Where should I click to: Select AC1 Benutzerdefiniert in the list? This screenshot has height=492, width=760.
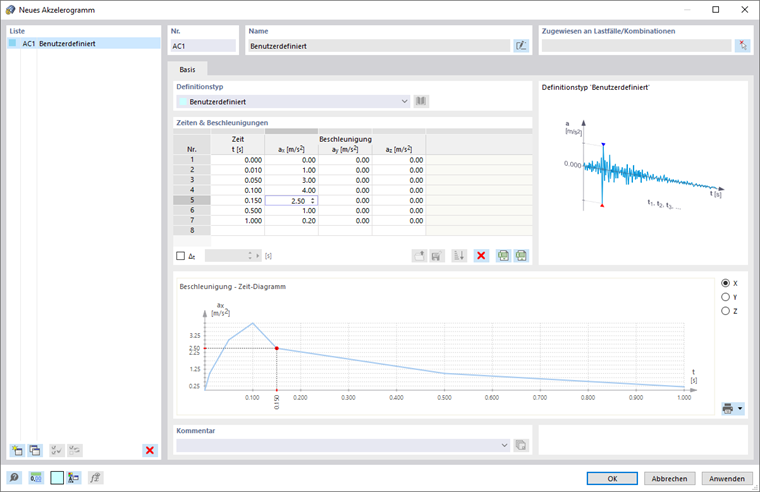84,43
